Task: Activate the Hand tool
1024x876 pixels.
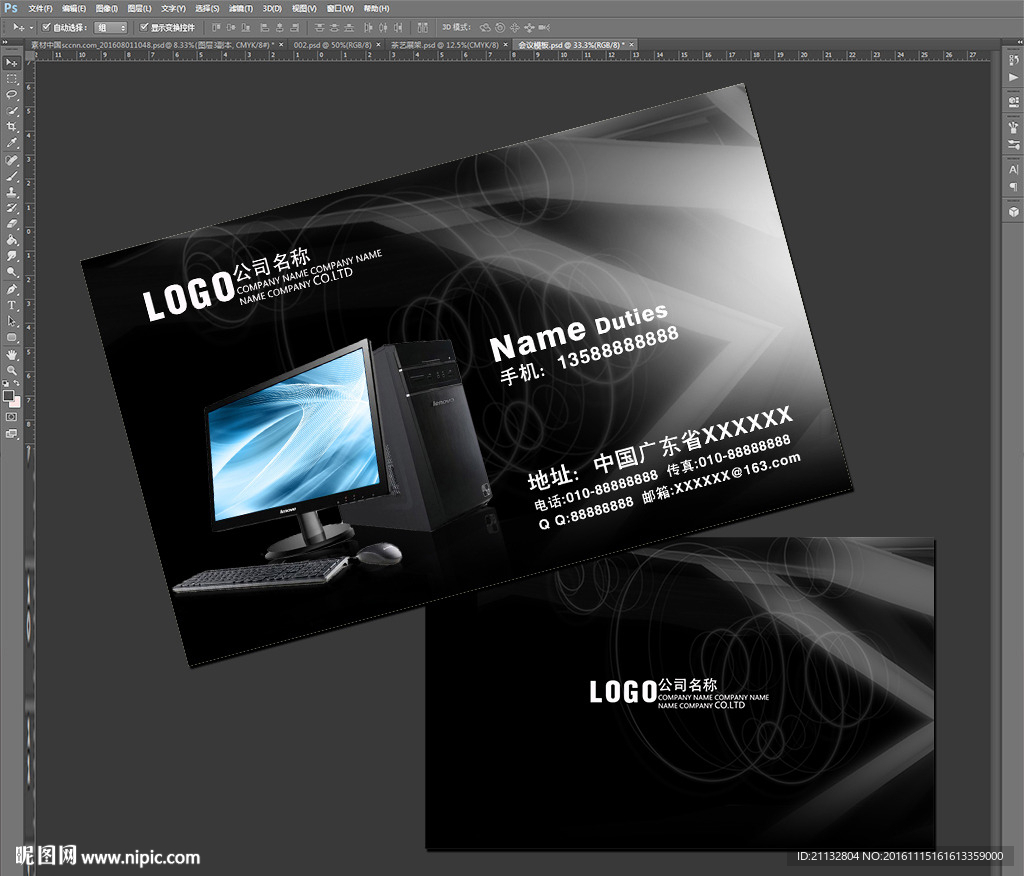Action: click(x=12, y=354)
